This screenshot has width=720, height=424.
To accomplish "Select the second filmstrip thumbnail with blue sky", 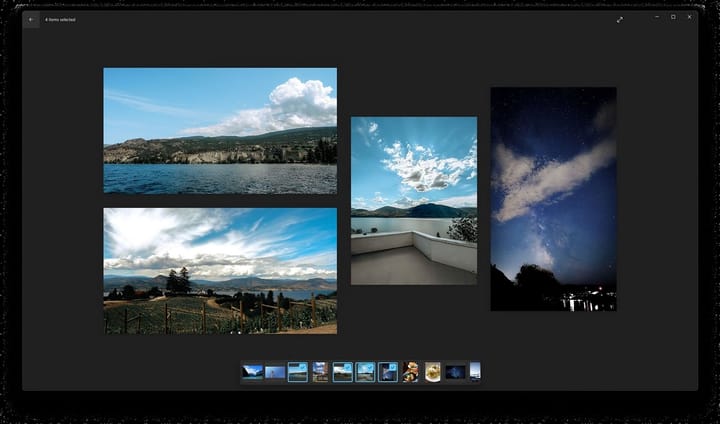I will 275,372.
